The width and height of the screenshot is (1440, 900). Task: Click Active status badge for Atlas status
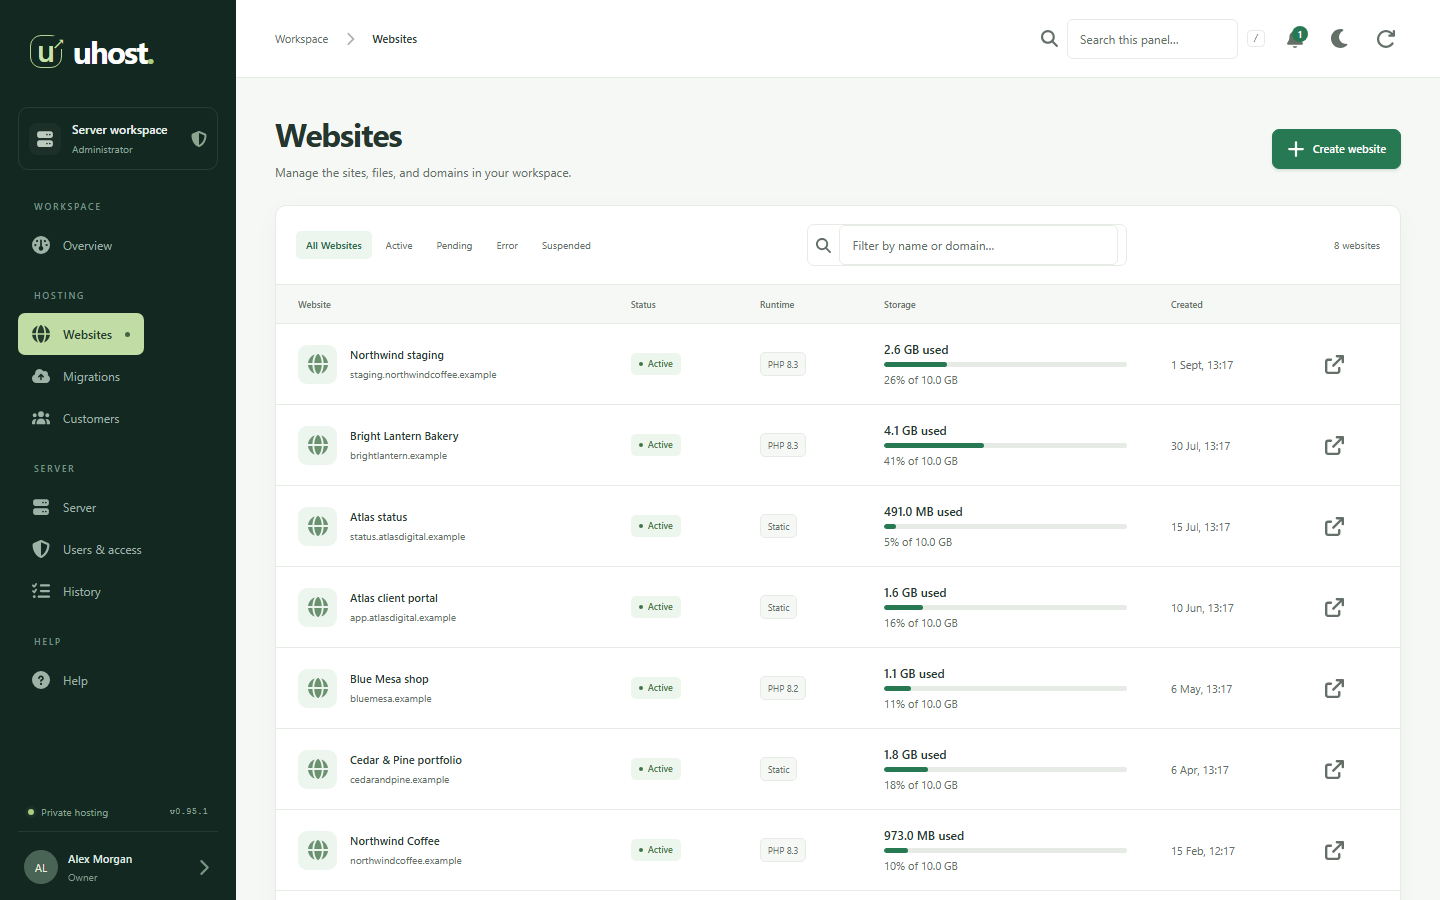point(656,526)
